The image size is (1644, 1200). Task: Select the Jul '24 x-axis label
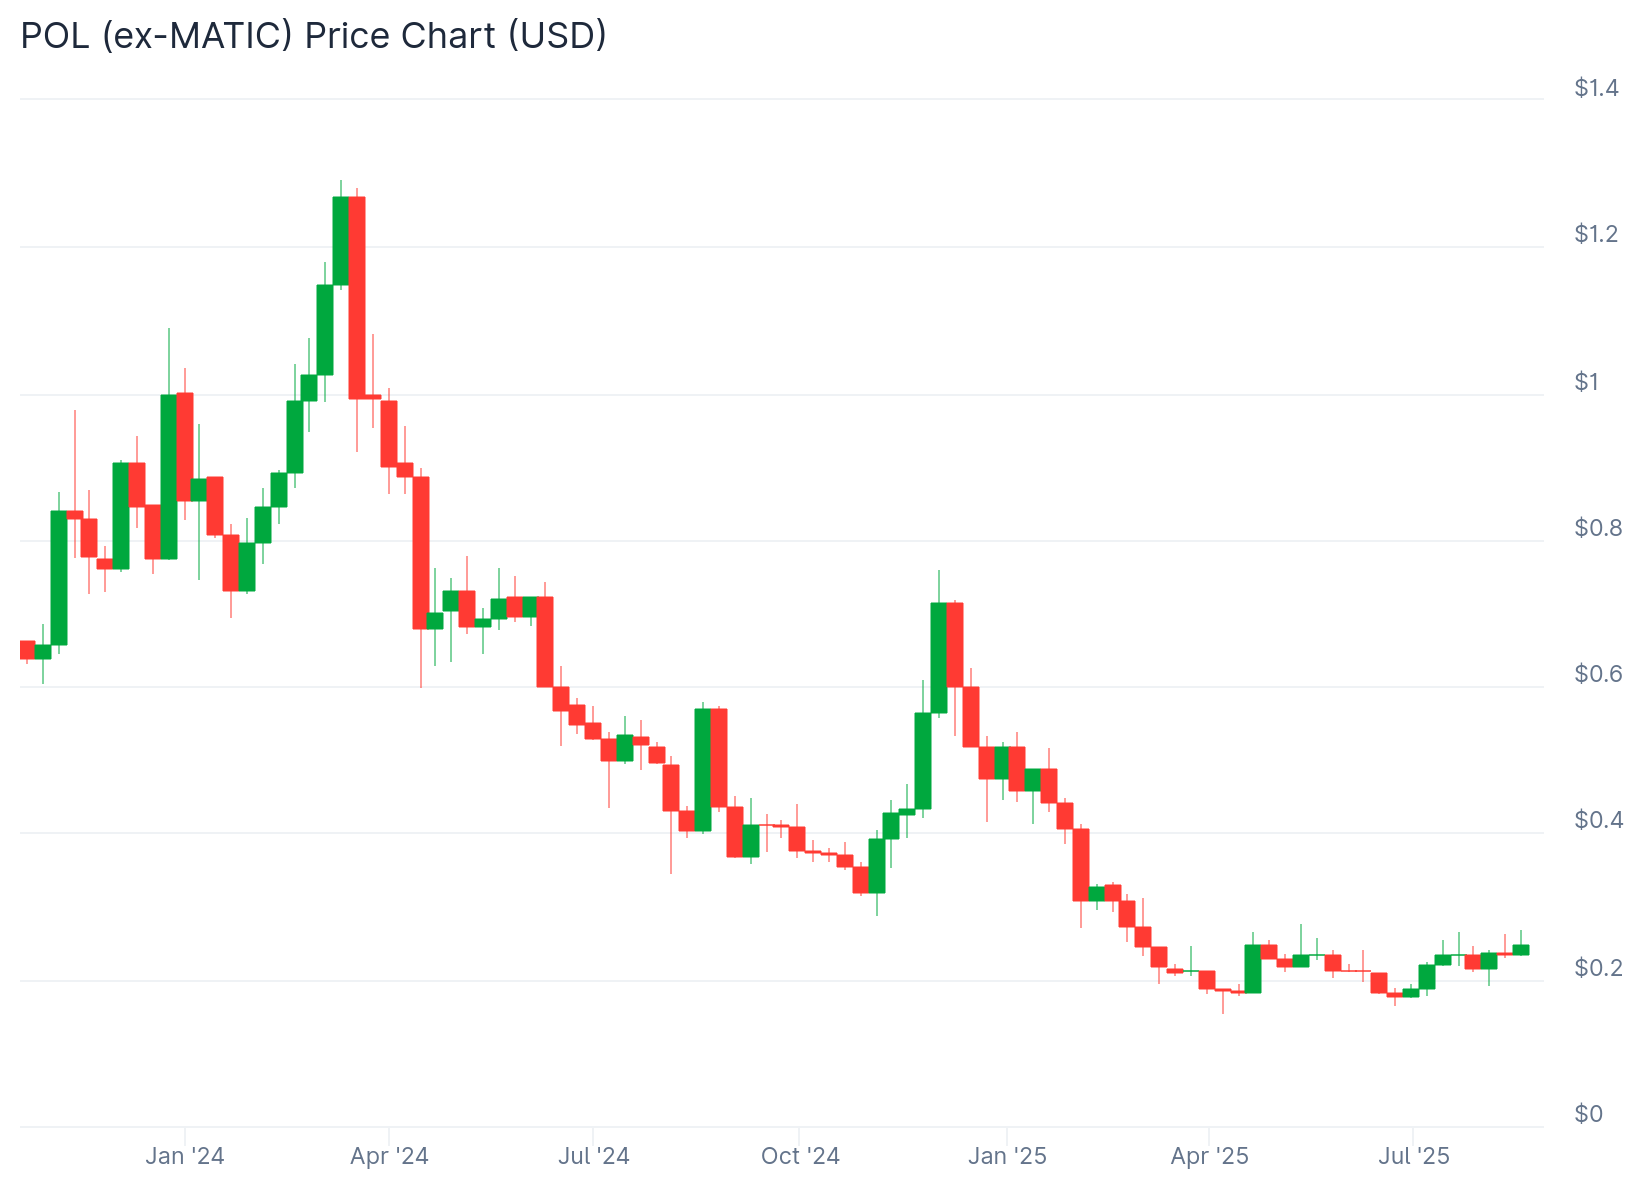[x=593, y=1157]
